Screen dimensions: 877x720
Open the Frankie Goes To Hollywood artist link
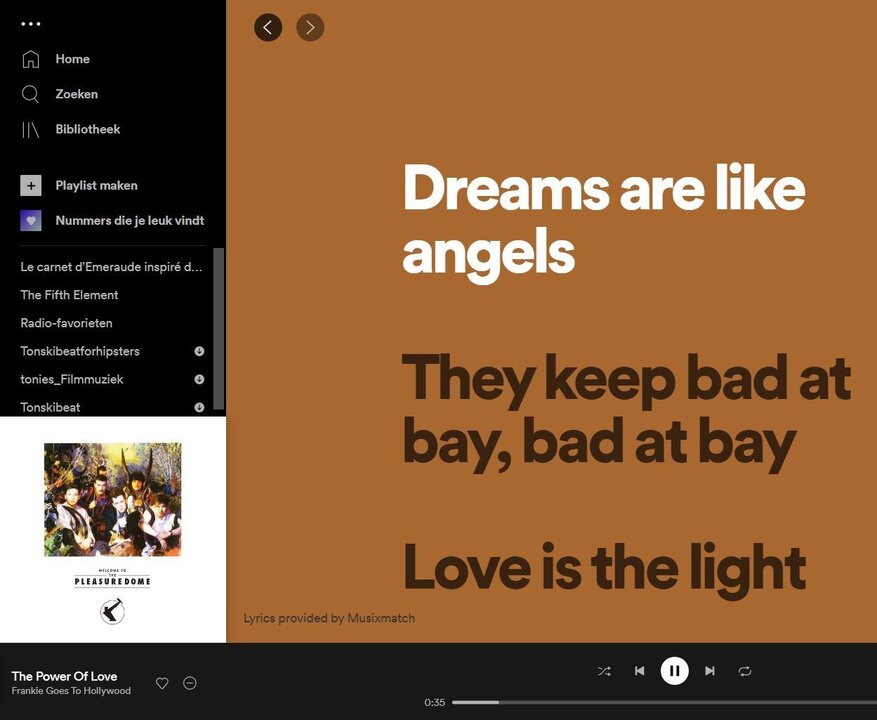point(71,691)
